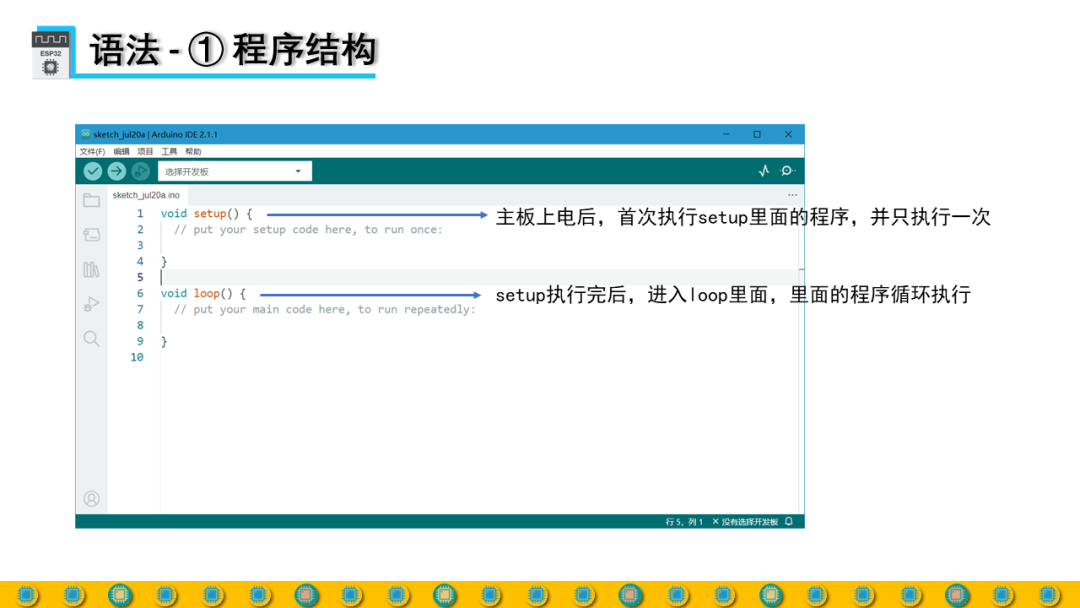The height and width of the screenshot is (608, 1080).
Task: Open the editor tab more-options ellipsis
Action: tap(793, 195)
